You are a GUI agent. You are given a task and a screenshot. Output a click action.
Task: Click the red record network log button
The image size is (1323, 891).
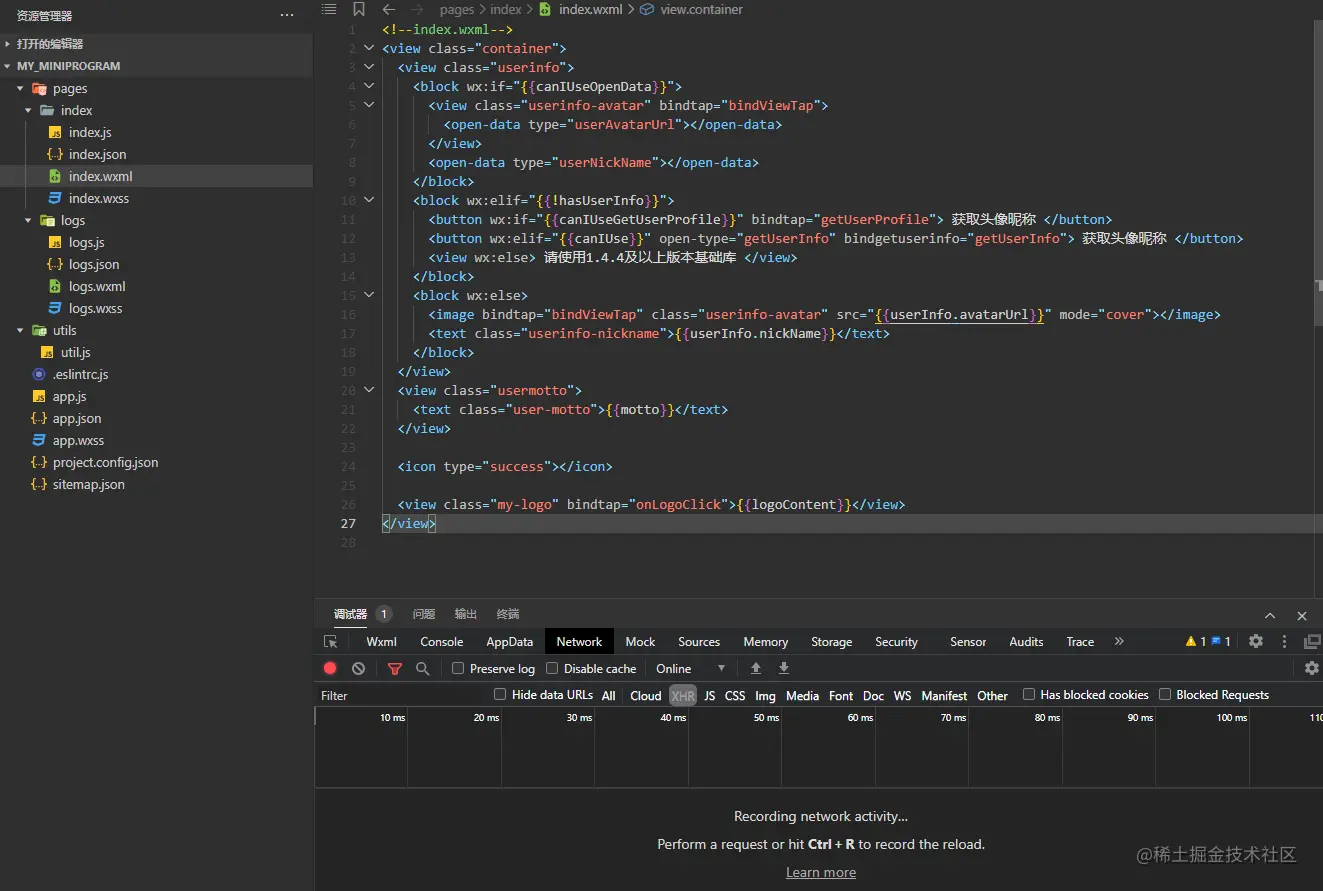(x=330, y=668)
